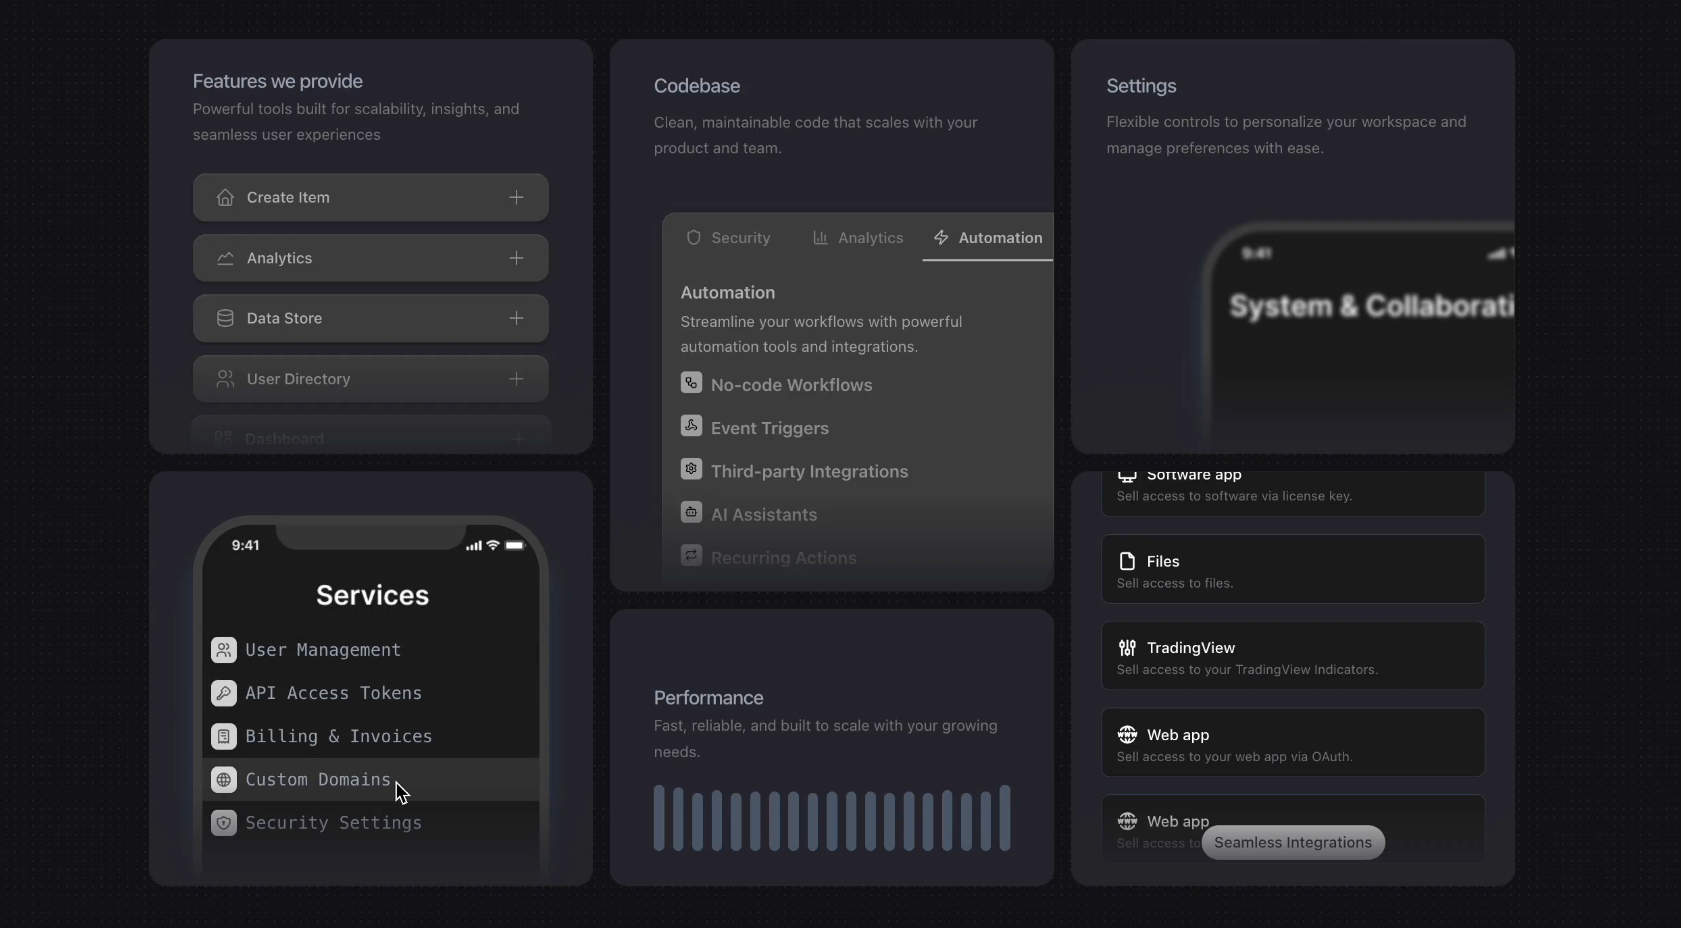Expand Create Item with plus icon
The width and height of the screenshot is (1681, 928).
pos(516,197)
